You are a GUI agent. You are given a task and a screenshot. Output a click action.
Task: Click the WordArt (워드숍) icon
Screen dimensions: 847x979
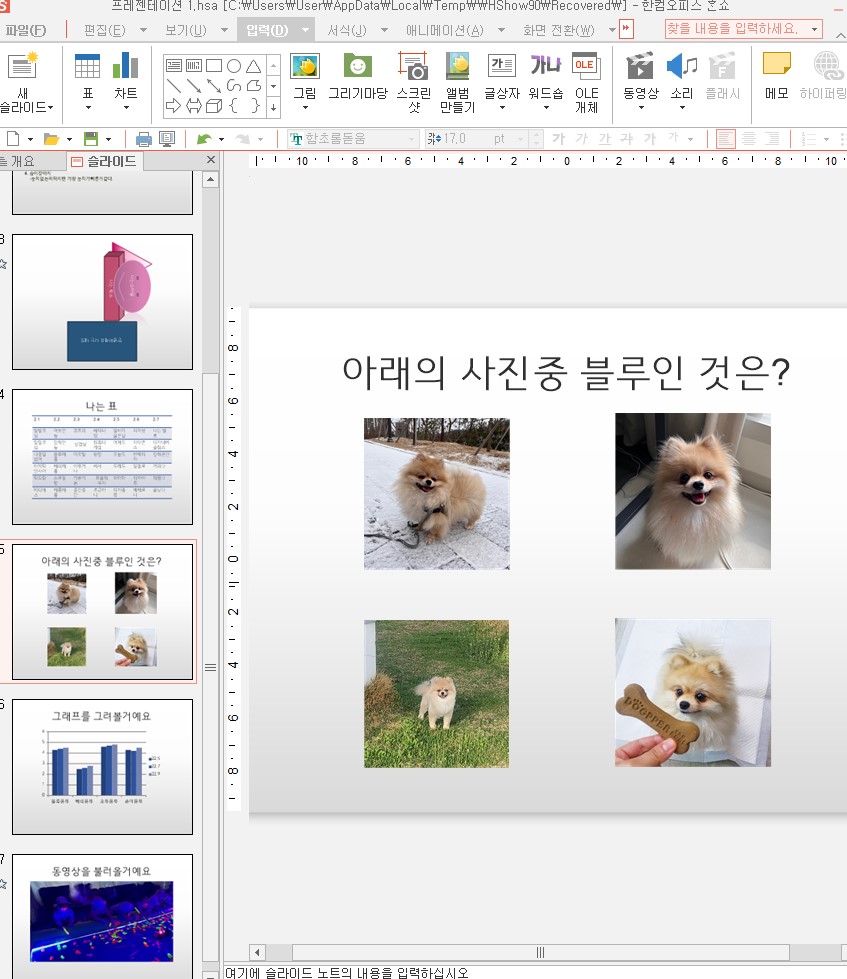pos(546,65)
